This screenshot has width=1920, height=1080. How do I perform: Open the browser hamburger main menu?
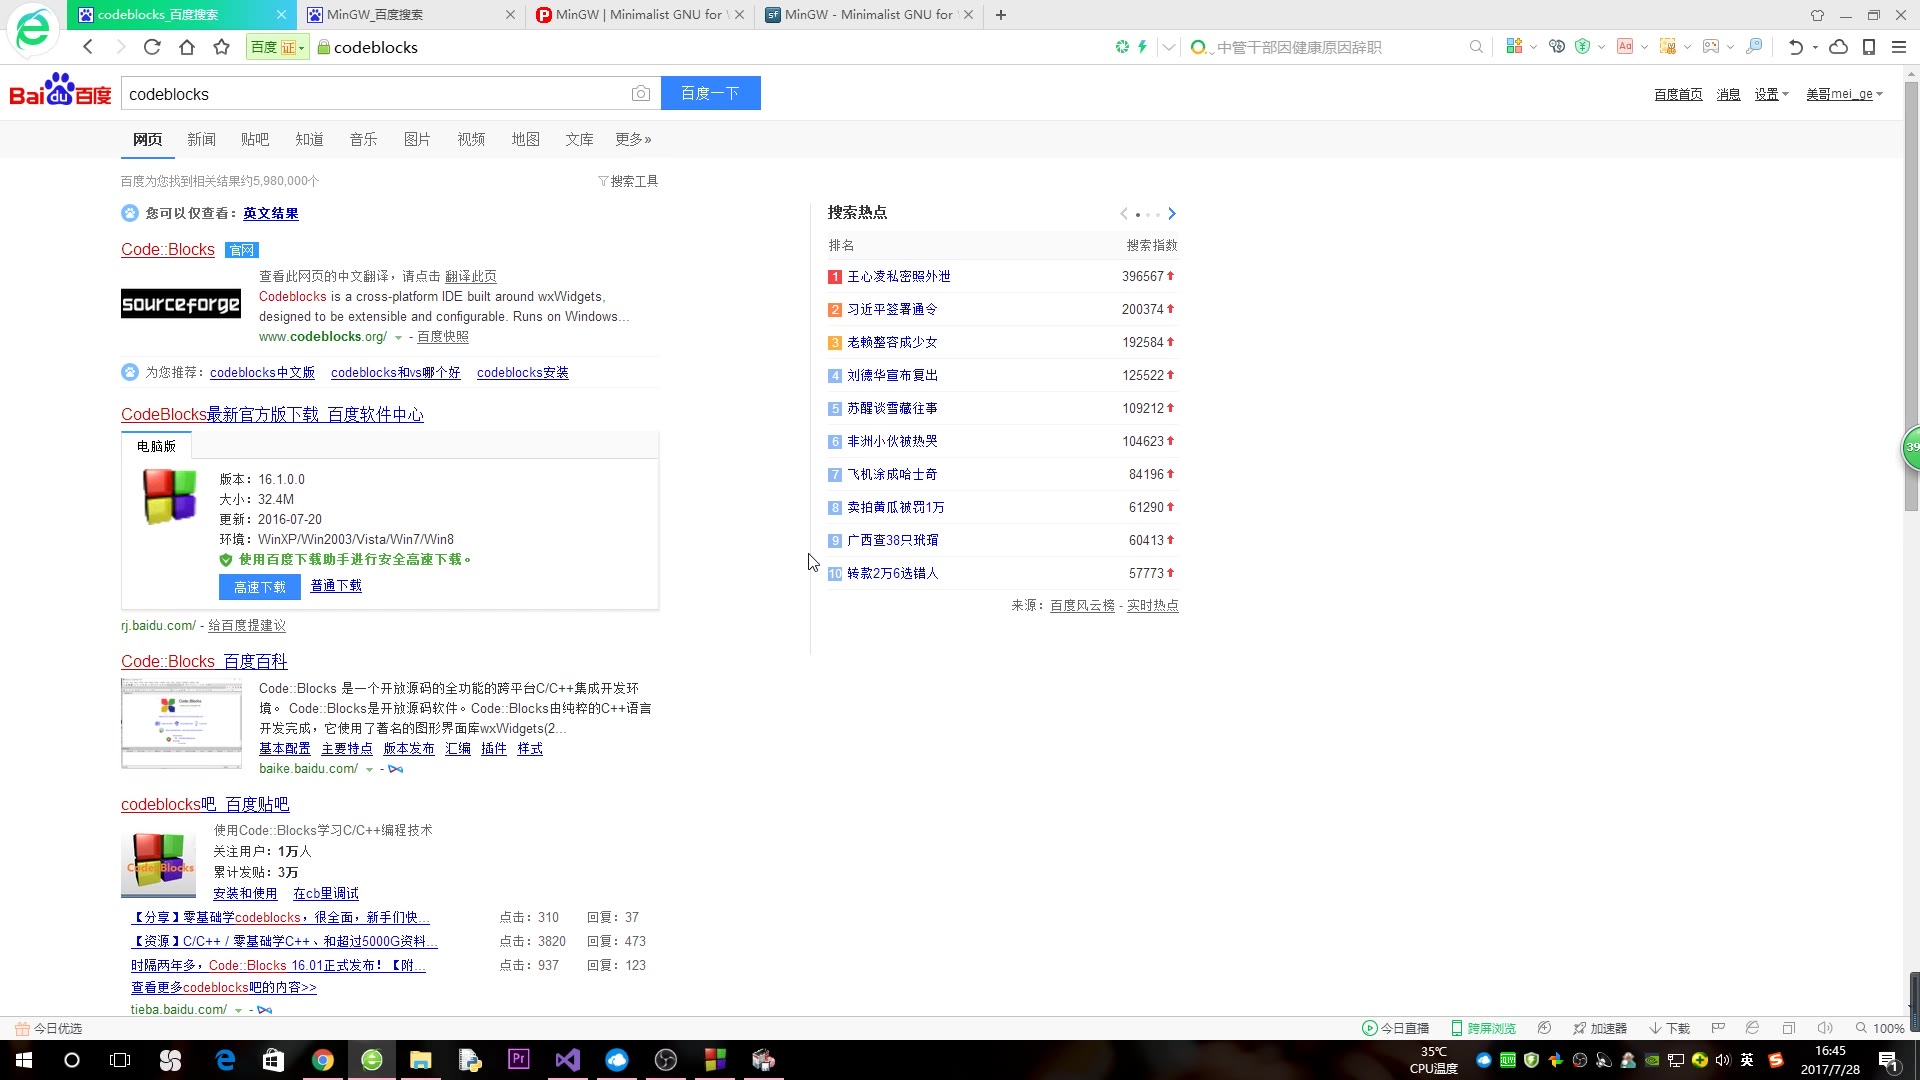pos(1898,47)
